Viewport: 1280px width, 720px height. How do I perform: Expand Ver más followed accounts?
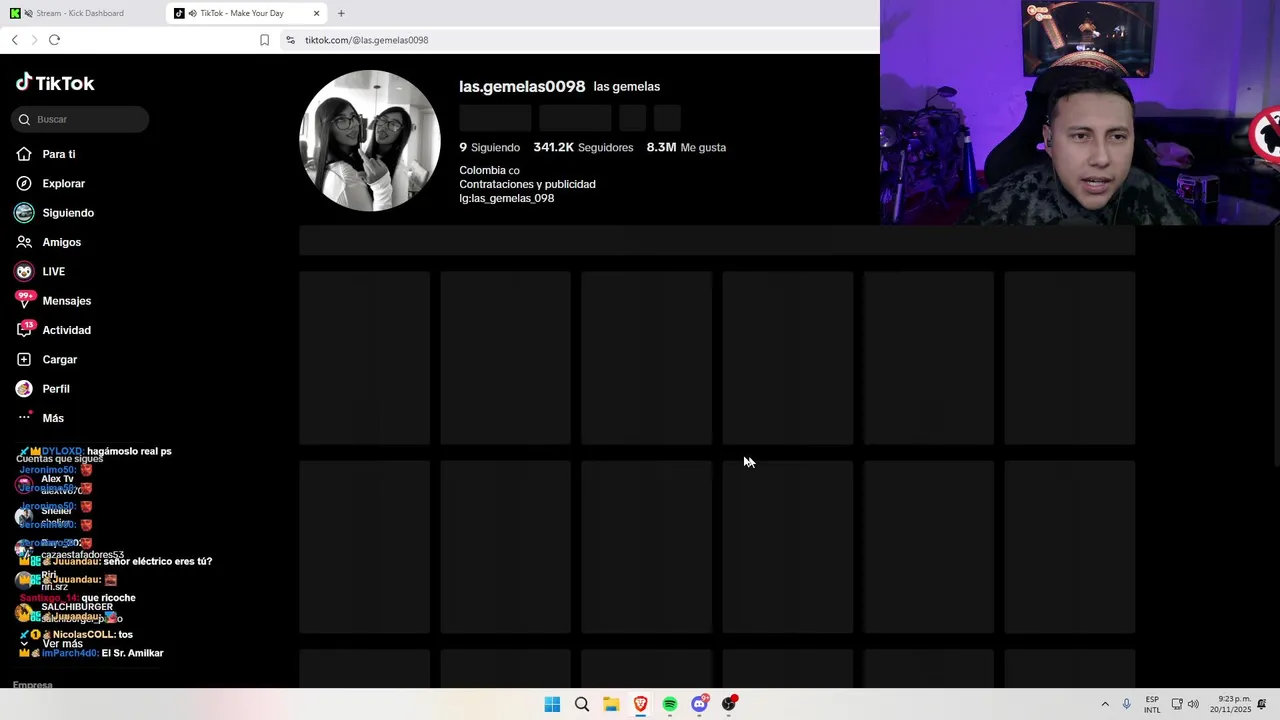(x=62, y=644)
